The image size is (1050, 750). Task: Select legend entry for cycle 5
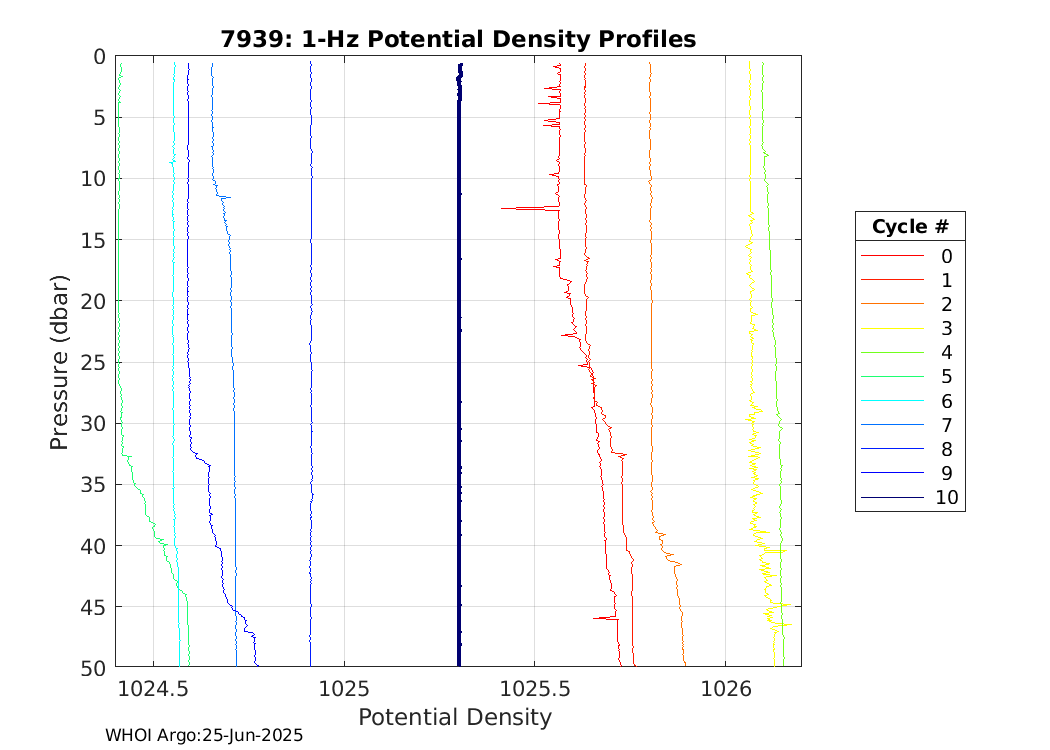[910, 376]
